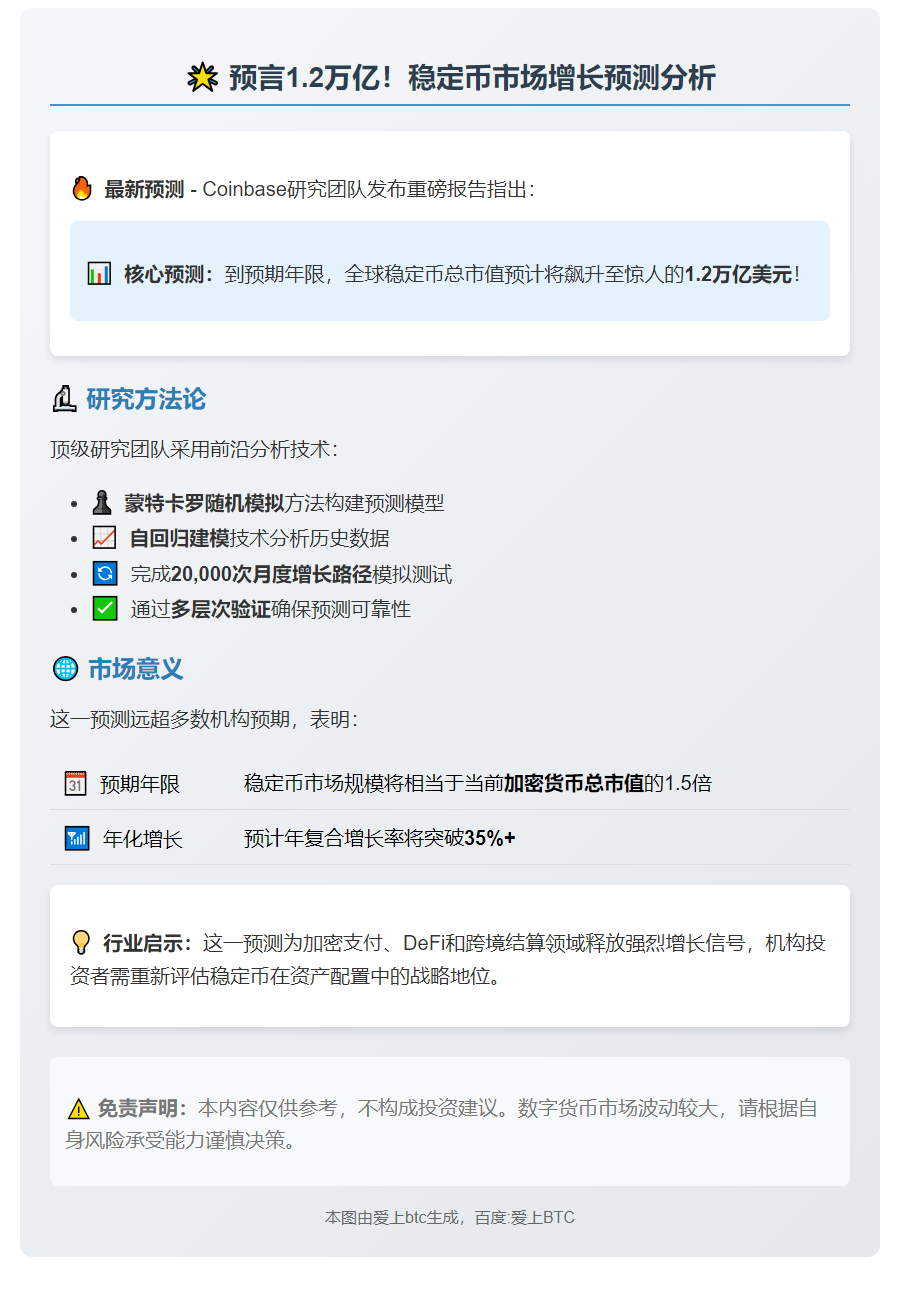Viewport: 900px width, 1289px height.
Task: Click the blue refresh icon beside 20,000次 item
Action: [x=103, y=573]
